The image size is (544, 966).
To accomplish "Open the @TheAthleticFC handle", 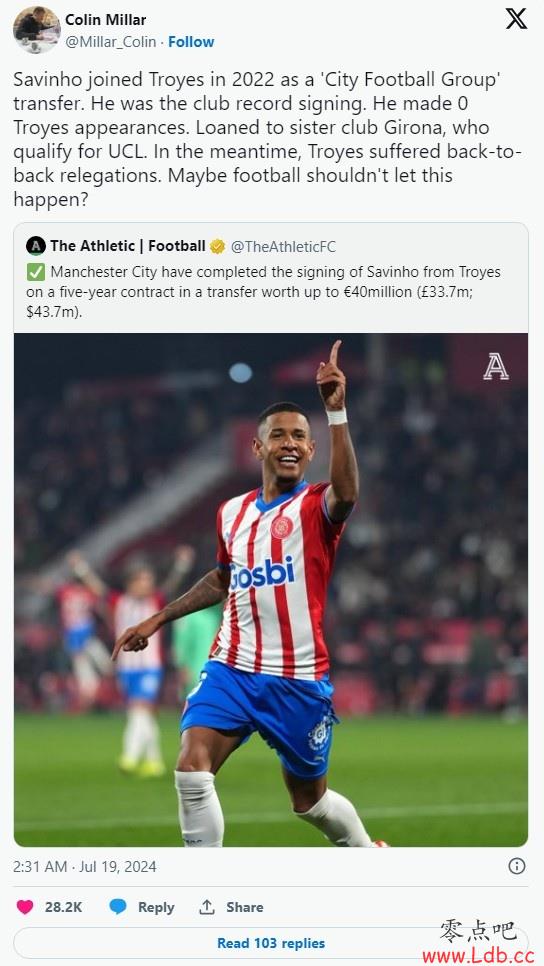I will [x=283, y=246].
